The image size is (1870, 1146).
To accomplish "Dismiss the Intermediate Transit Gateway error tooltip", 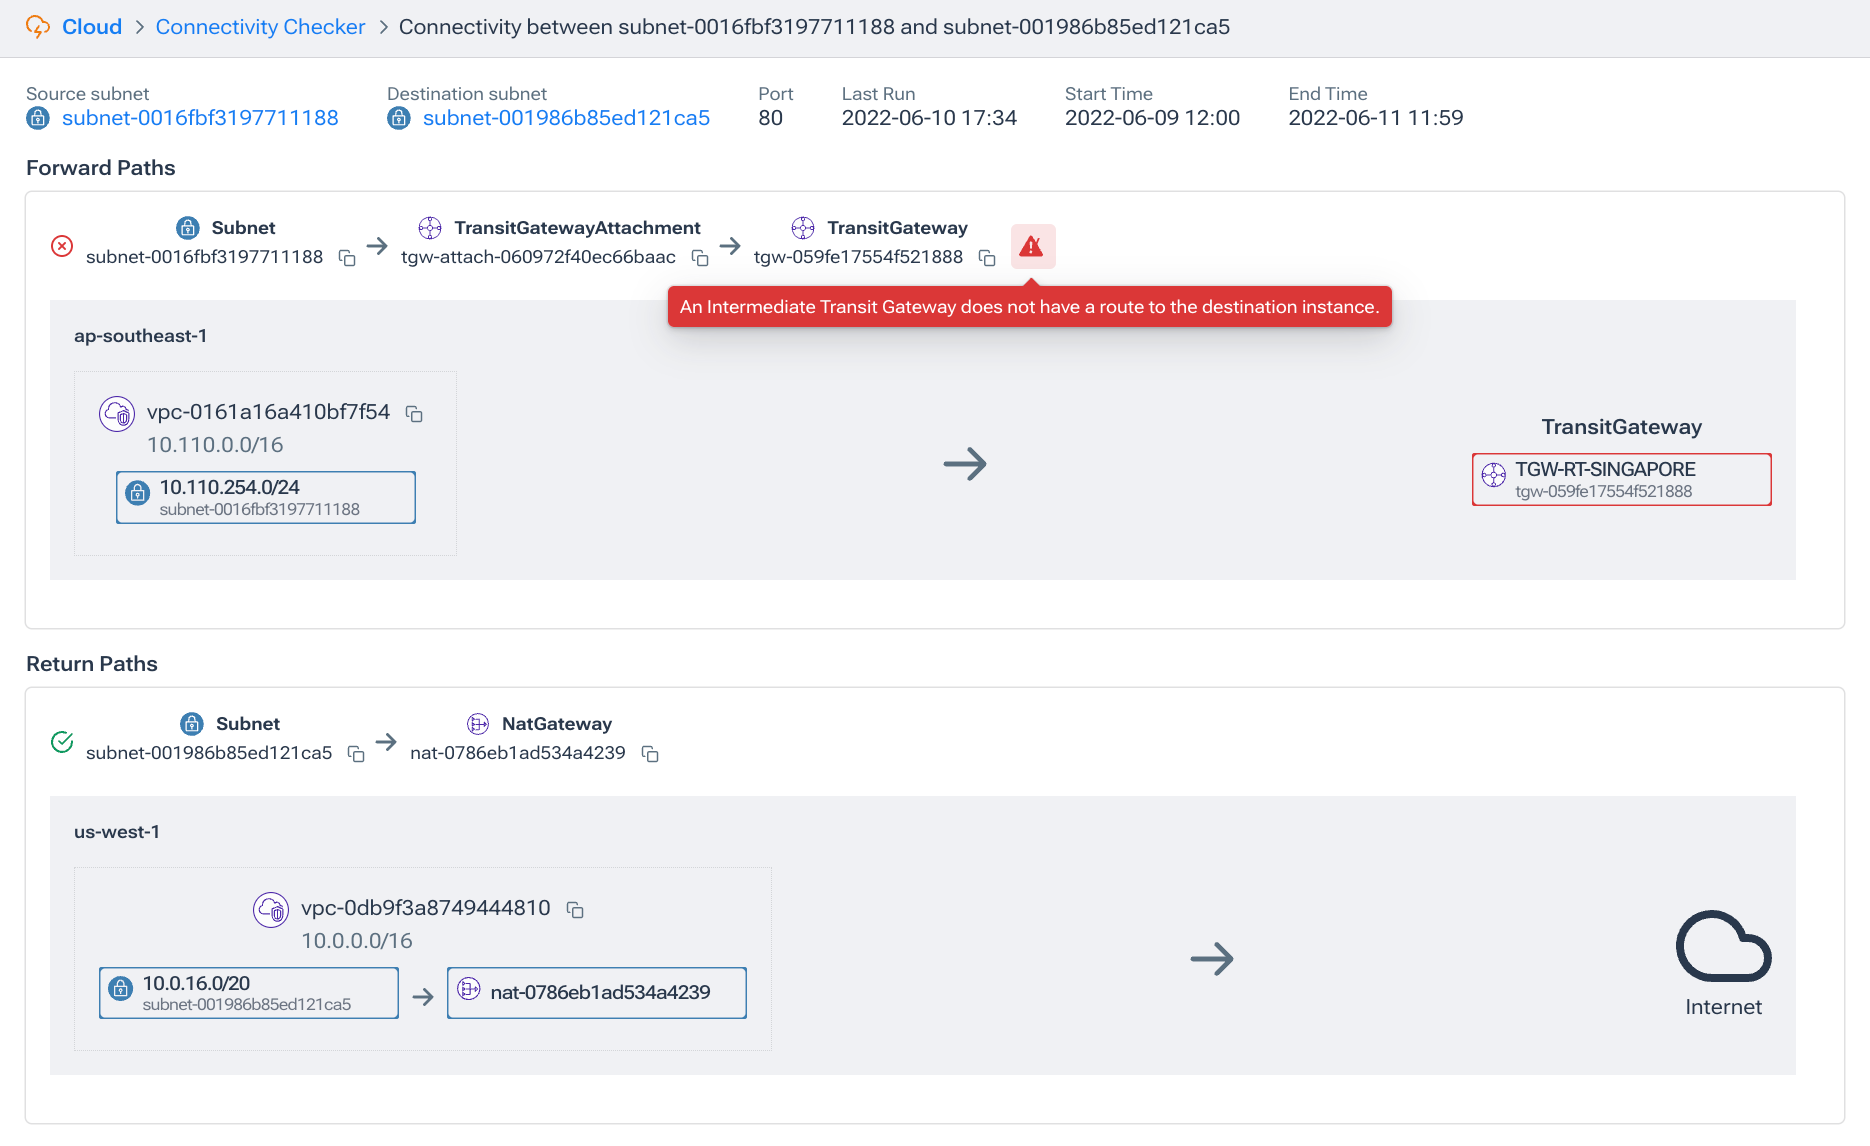I will [1029, 307].
